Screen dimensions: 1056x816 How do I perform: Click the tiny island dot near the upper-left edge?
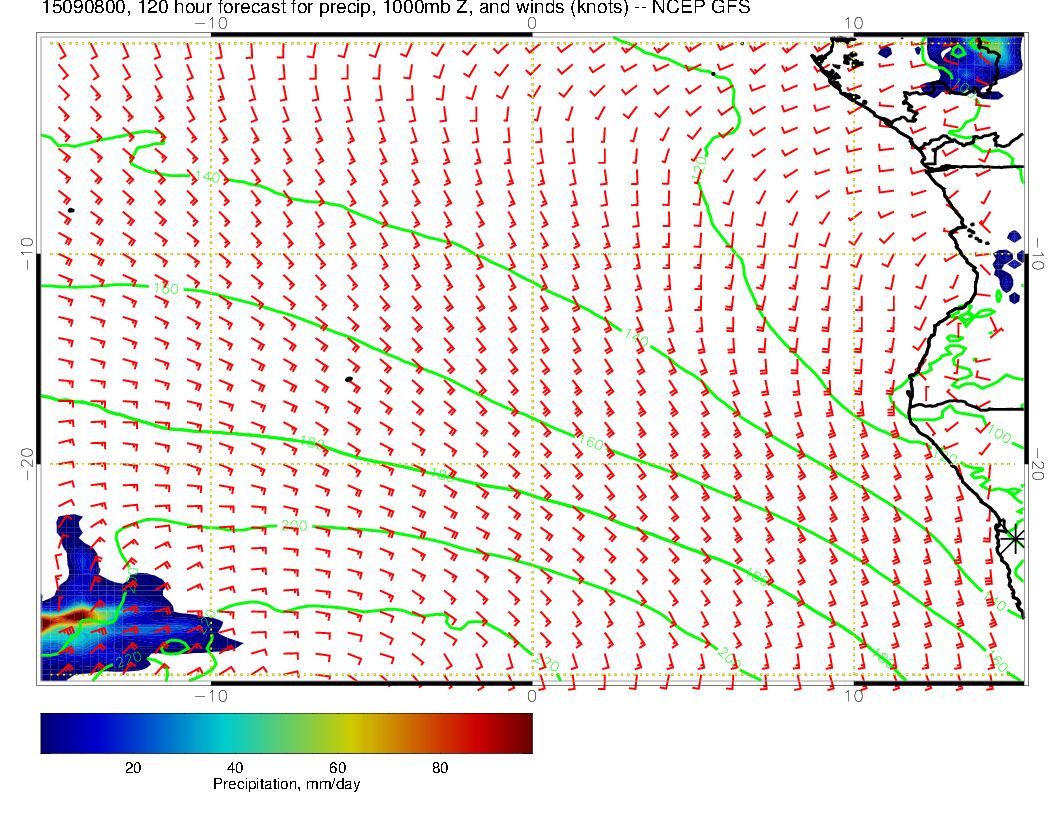(x=71, y=210)
